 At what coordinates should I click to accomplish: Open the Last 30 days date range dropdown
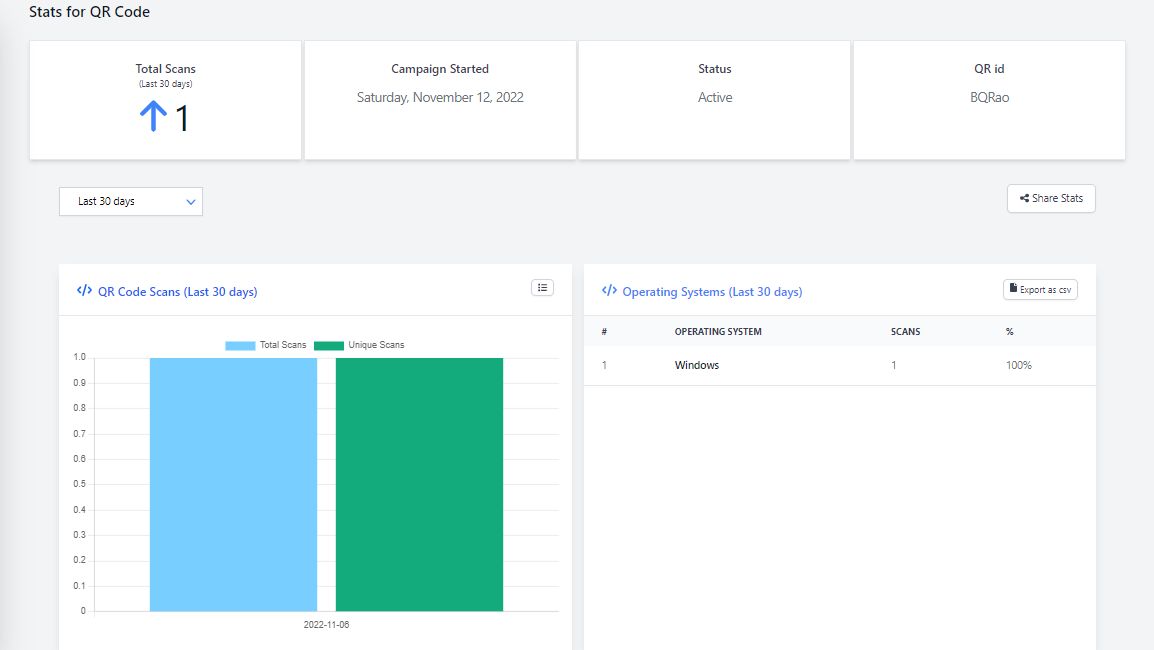click(130, 202)
